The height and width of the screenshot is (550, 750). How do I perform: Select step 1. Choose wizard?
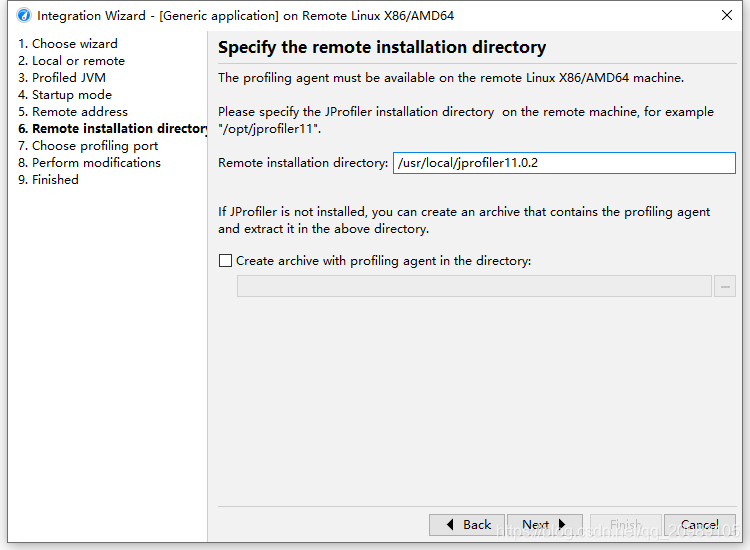click(67, 44)
